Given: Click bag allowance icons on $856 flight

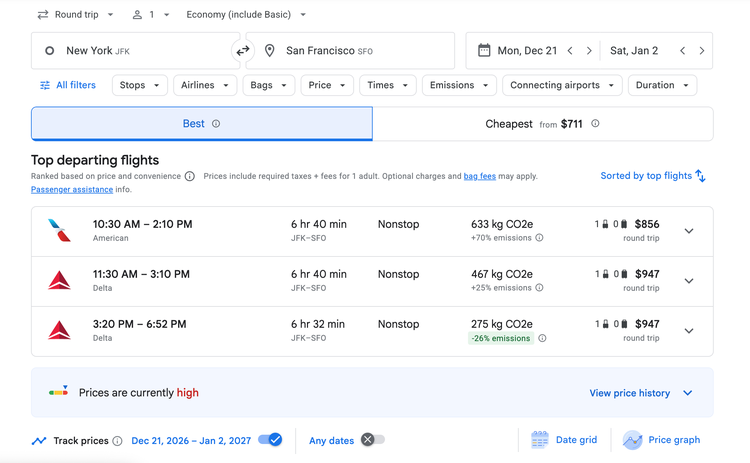Looking at the screenshot, I should pyautogui.click(x=611, y=224).
